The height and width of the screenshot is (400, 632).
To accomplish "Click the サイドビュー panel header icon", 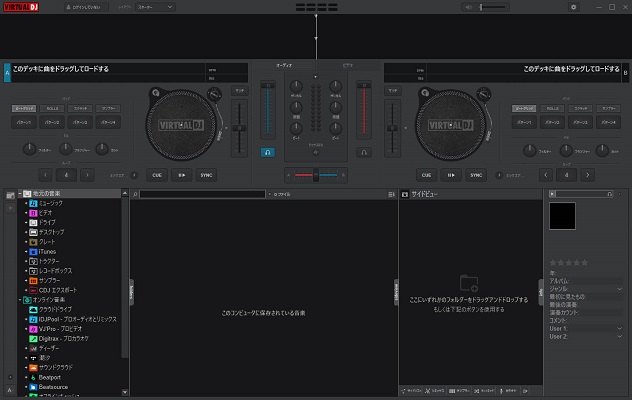I will [x=405, y=194].
